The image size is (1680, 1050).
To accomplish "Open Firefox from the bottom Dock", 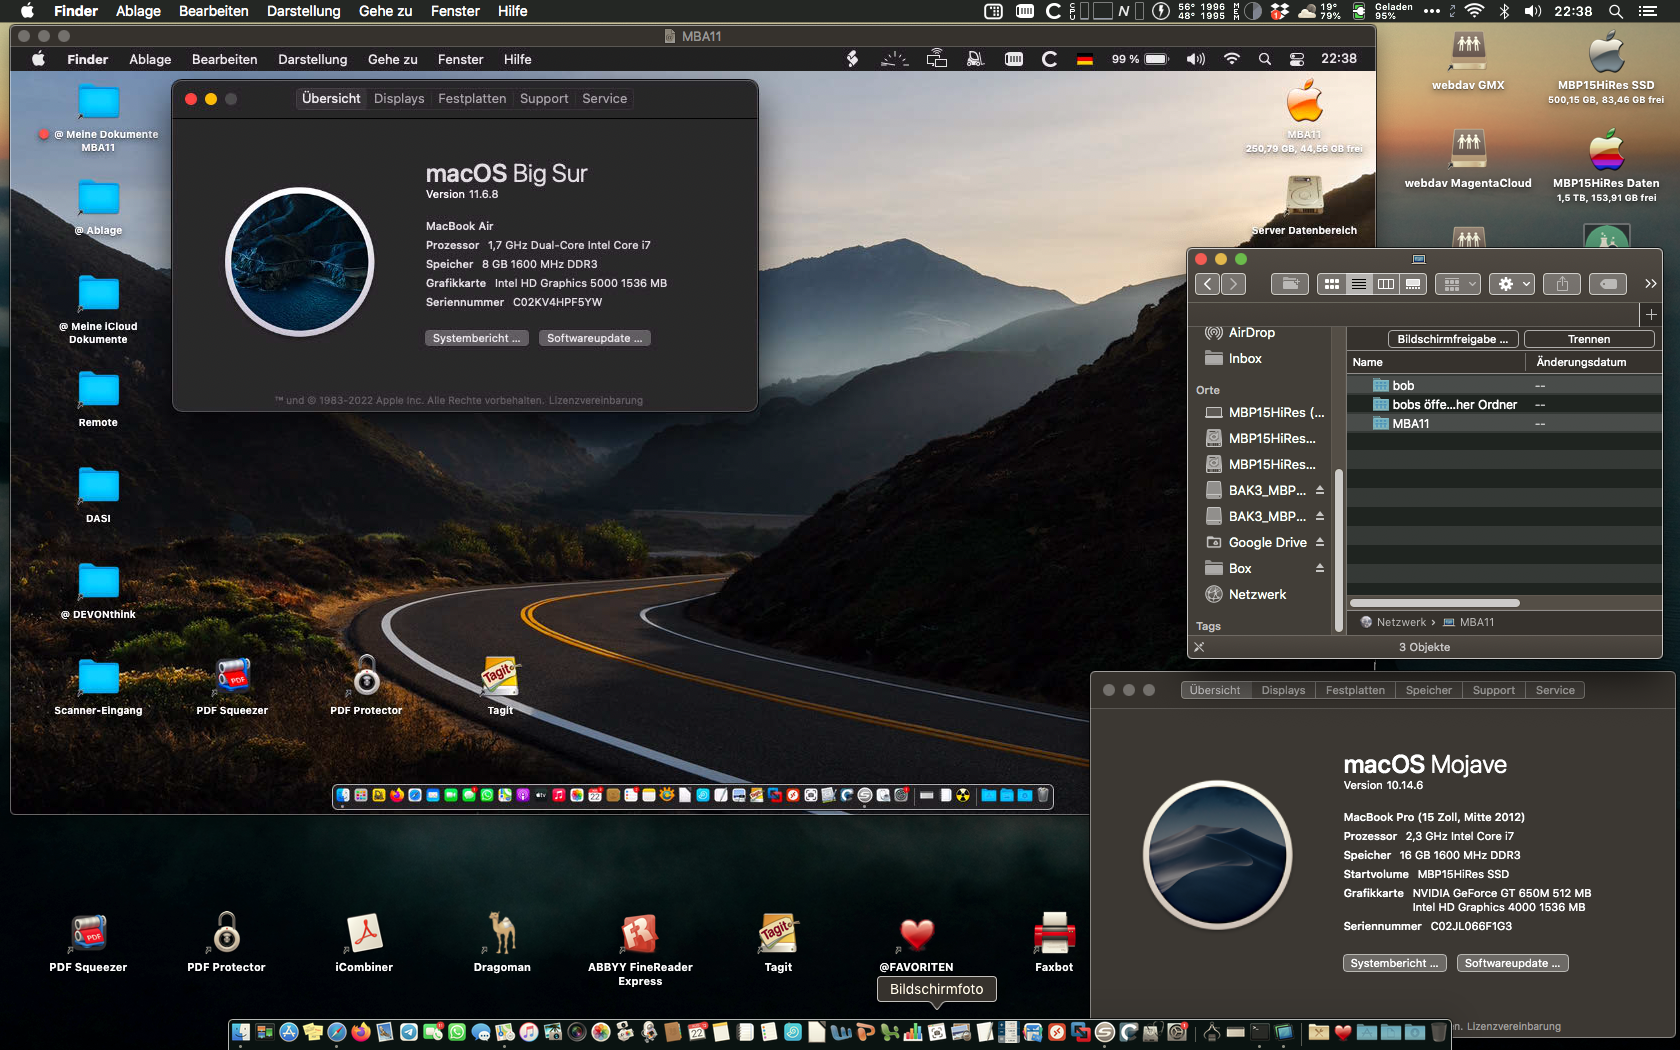I will (x=361, y=1032).
